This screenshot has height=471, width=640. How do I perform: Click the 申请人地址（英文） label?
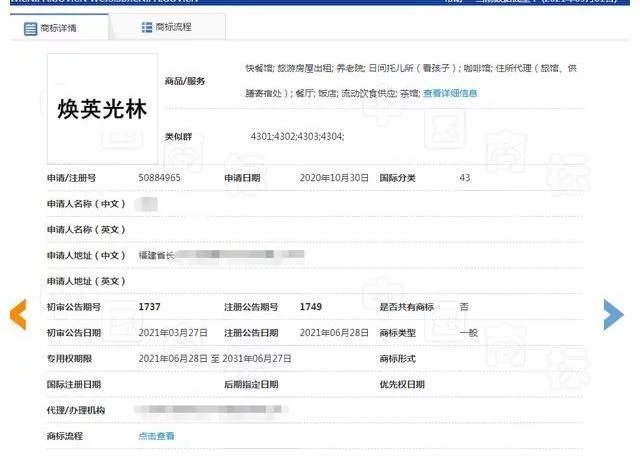coord(86,281)
